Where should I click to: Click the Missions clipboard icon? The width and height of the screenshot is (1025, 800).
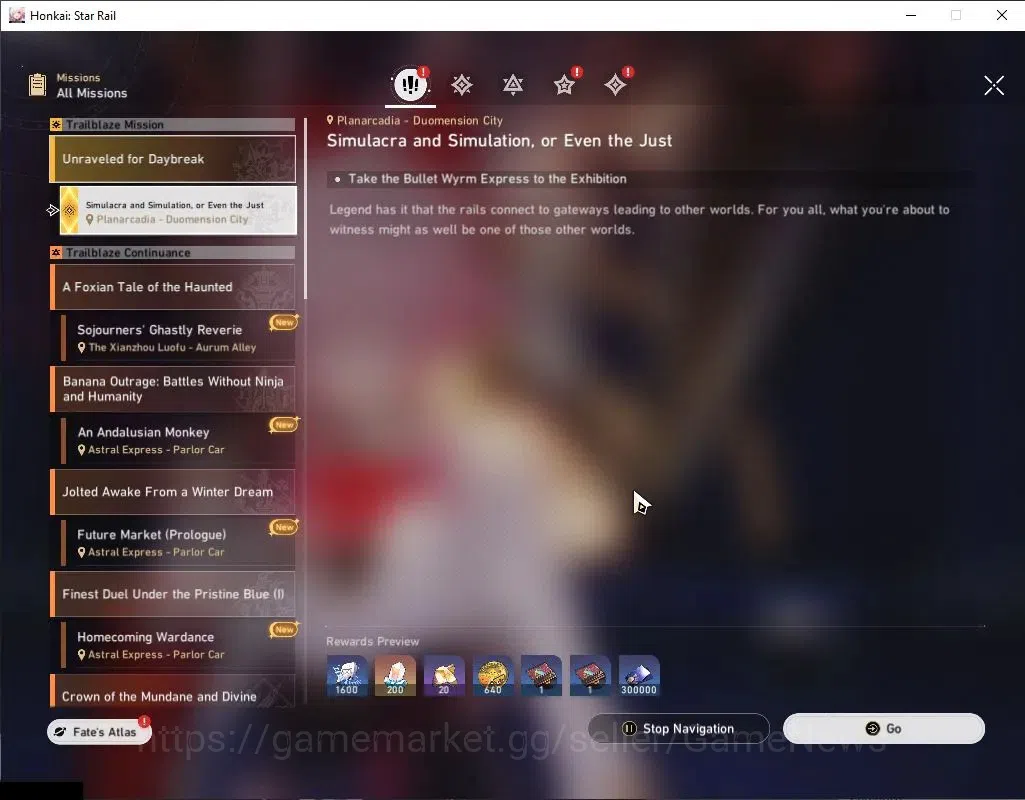pyautogui.click(x=37, y=85)
